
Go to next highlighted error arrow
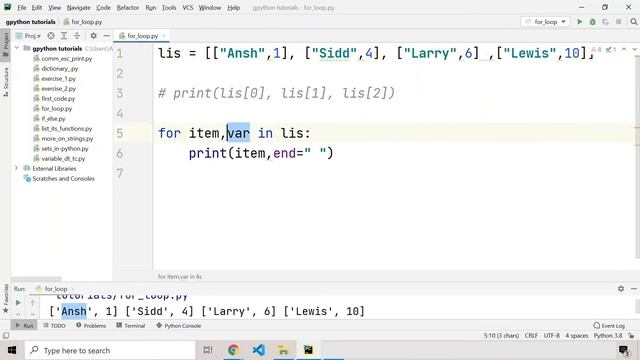click(634, 49)
